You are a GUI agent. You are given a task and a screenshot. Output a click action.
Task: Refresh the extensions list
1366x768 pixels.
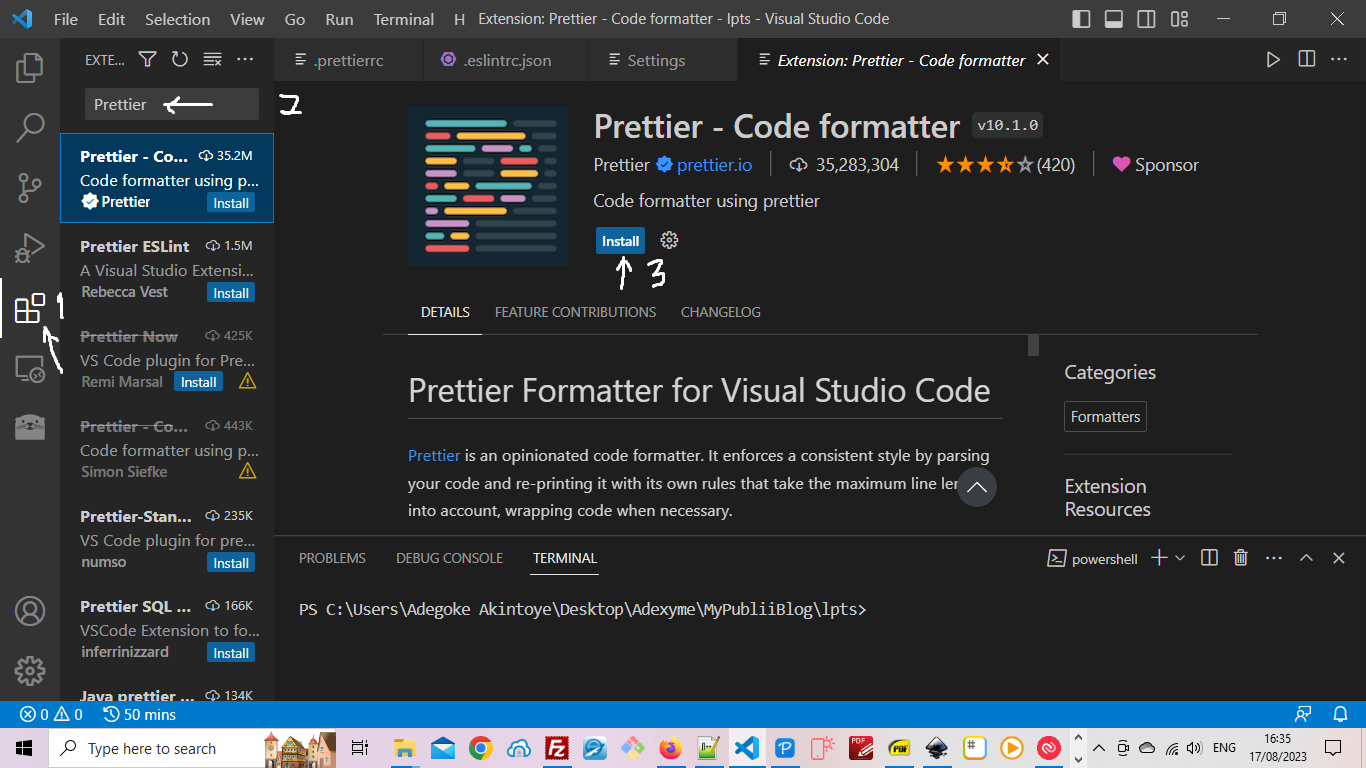(x=180, y=60)
